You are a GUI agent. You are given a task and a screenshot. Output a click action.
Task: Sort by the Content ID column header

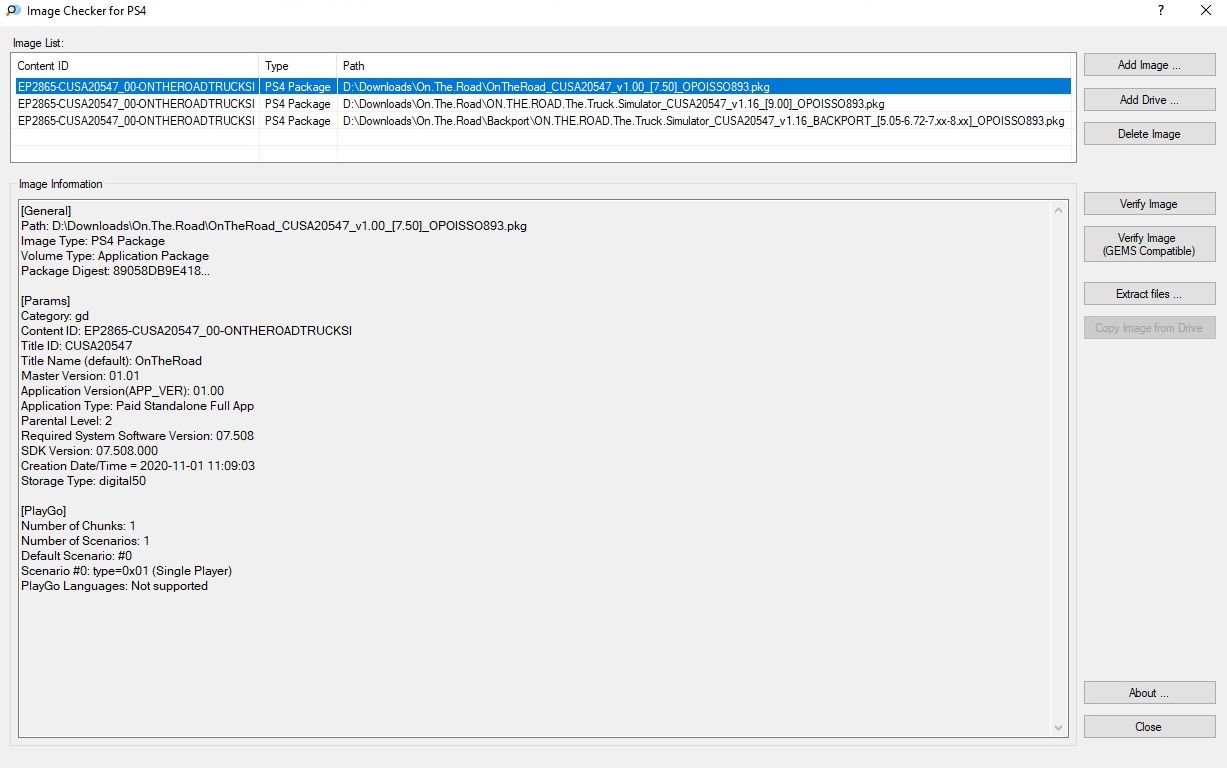tap(135, 66)
